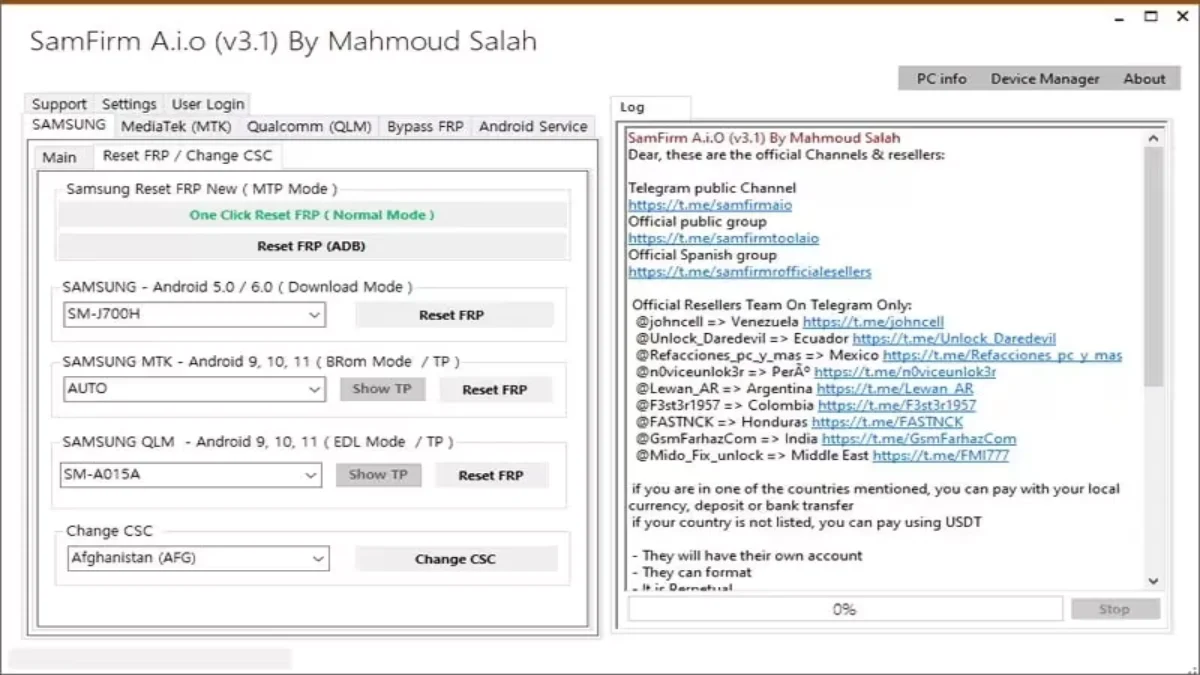
Task: Open the t.me/johncell link
Action: (x=873, y=323)
